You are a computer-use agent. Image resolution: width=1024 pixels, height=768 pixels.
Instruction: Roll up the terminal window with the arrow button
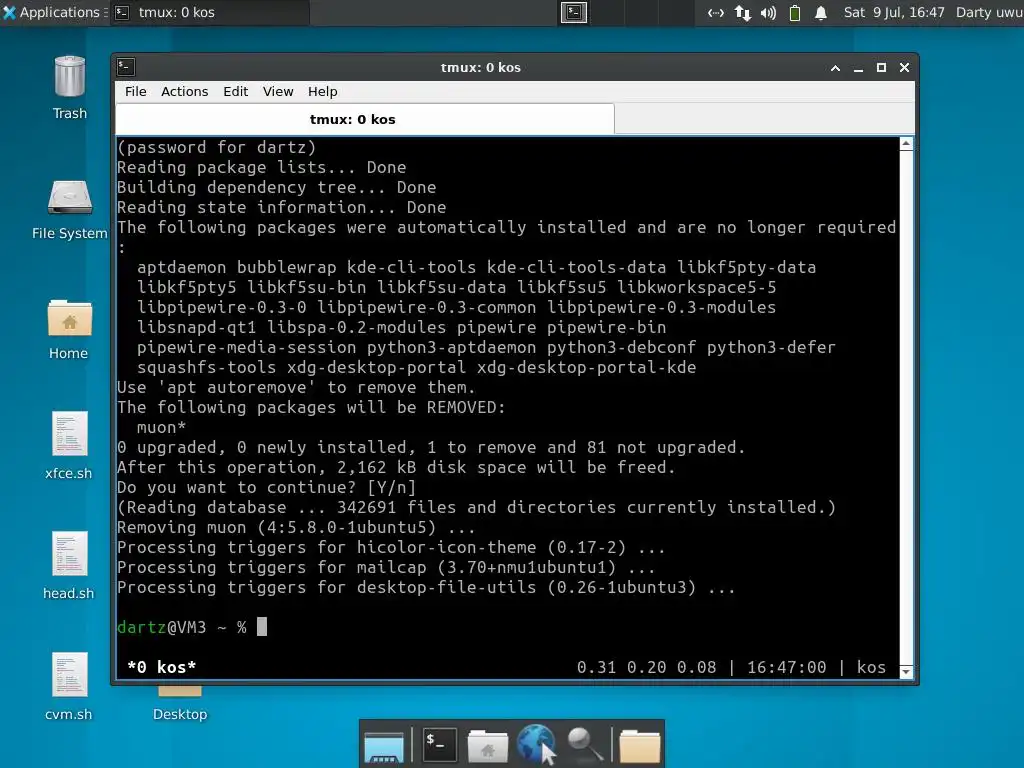835,67
